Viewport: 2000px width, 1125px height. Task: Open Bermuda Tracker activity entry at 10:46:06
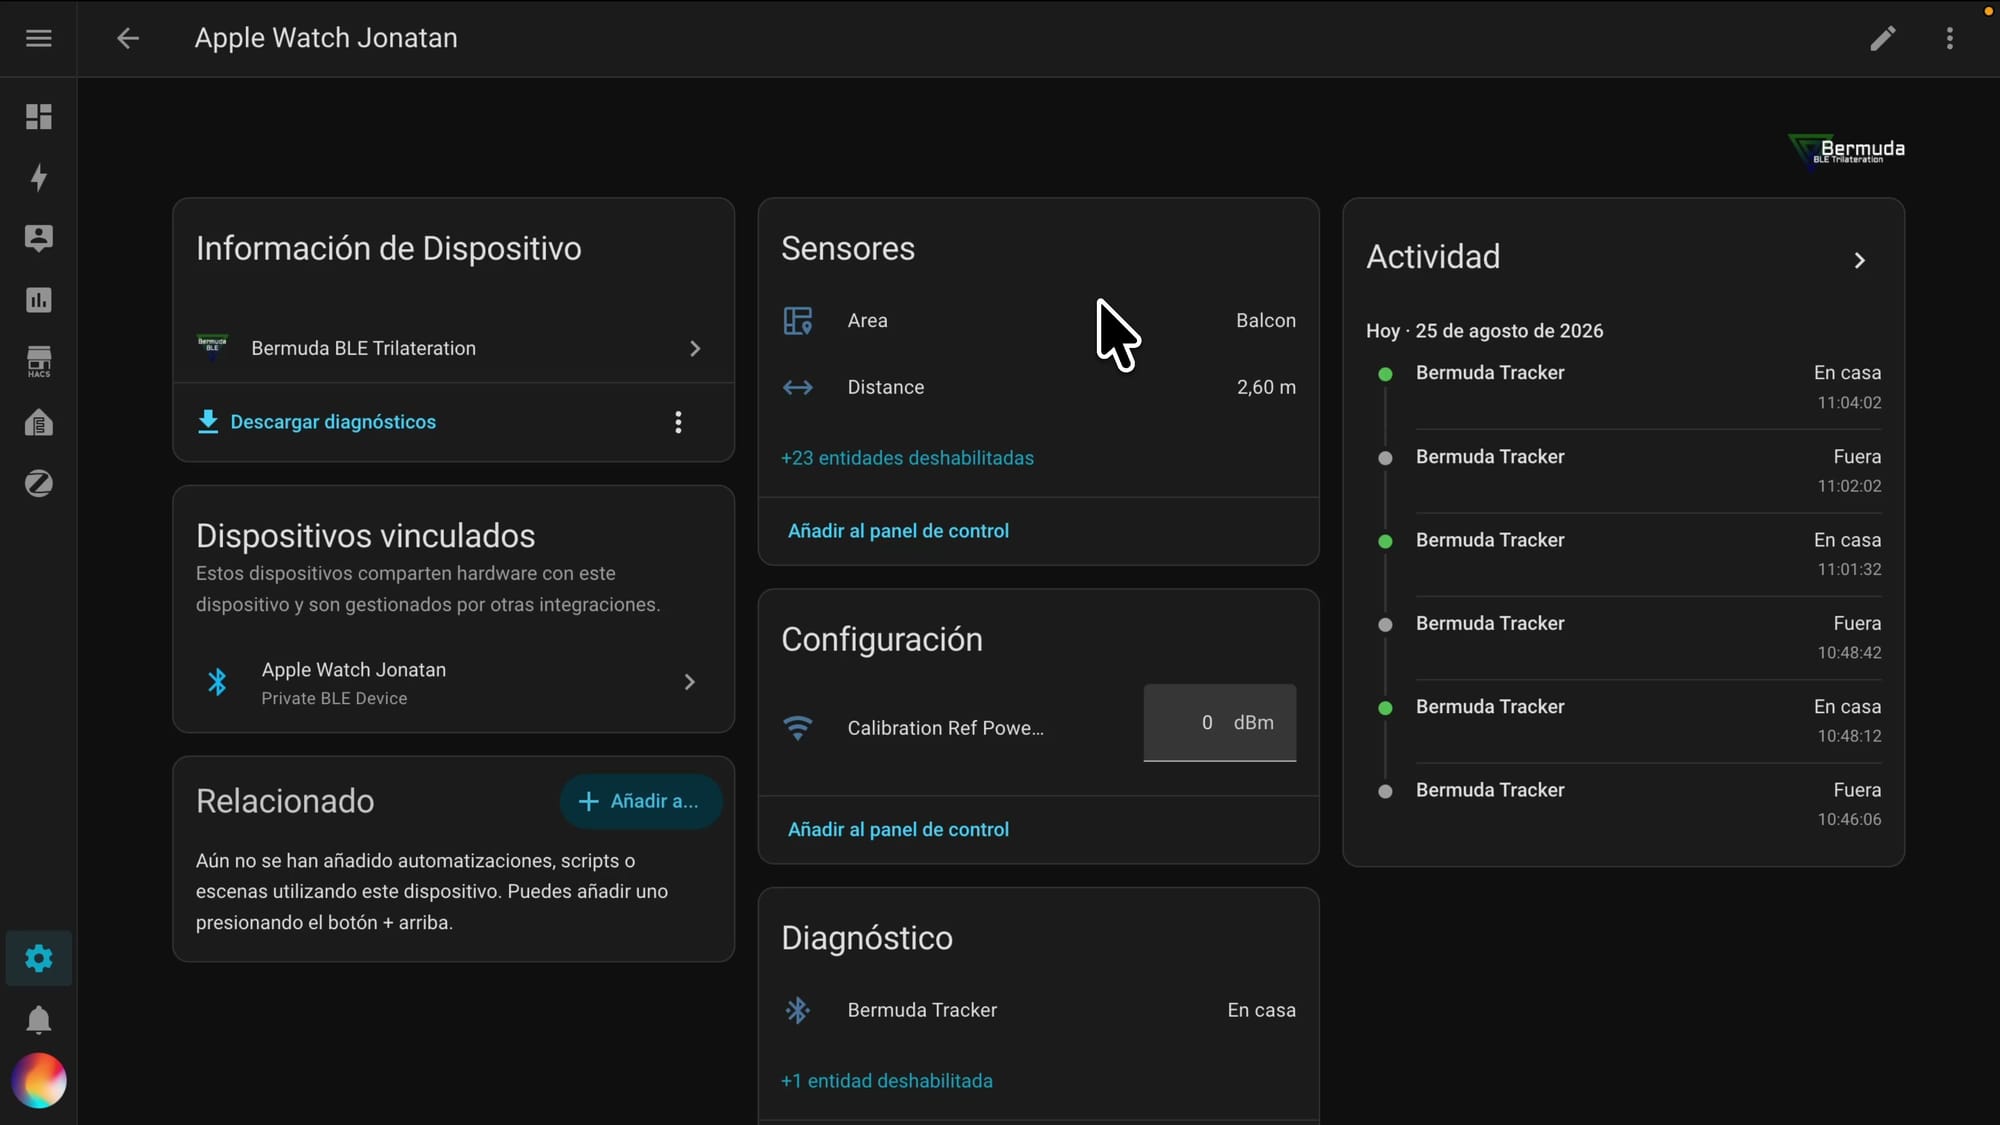1624,804
